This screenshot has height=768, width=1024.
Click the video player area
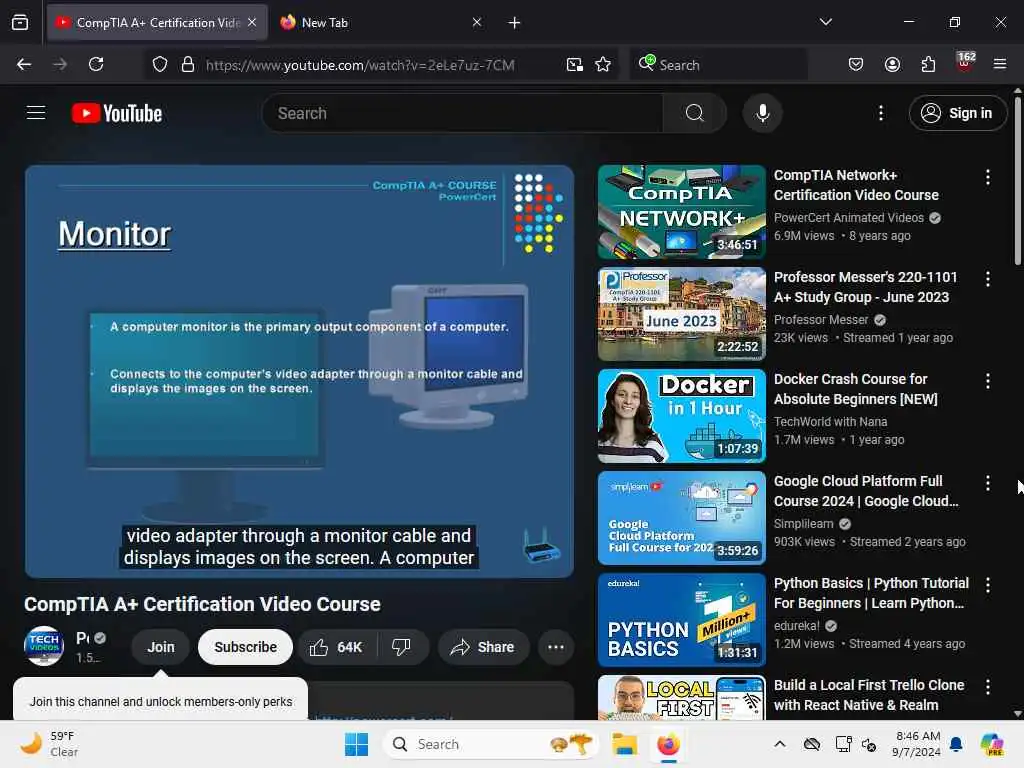pyautogui.click(x=299, y=371)
